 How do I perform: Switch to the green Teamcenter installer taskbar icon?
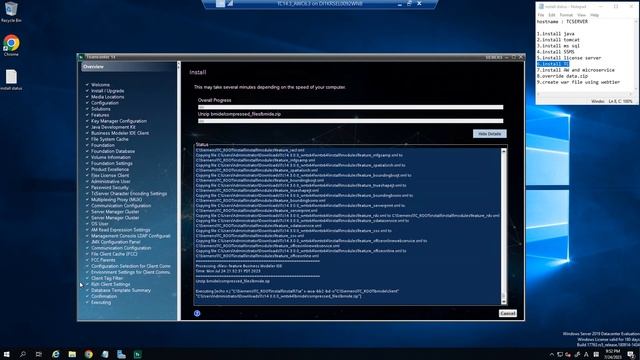coord(138,354)
